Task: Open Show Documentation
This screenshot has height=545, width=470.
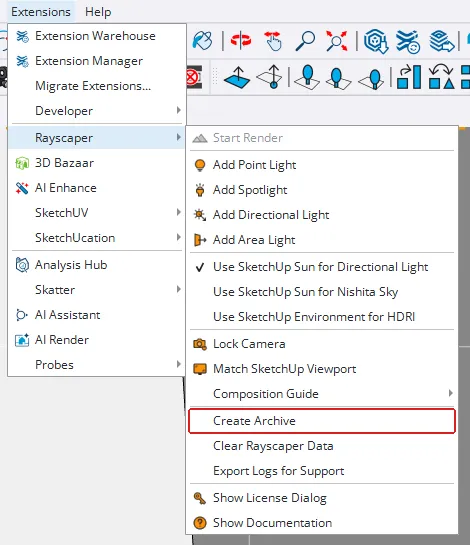Action: pos(322,523)
